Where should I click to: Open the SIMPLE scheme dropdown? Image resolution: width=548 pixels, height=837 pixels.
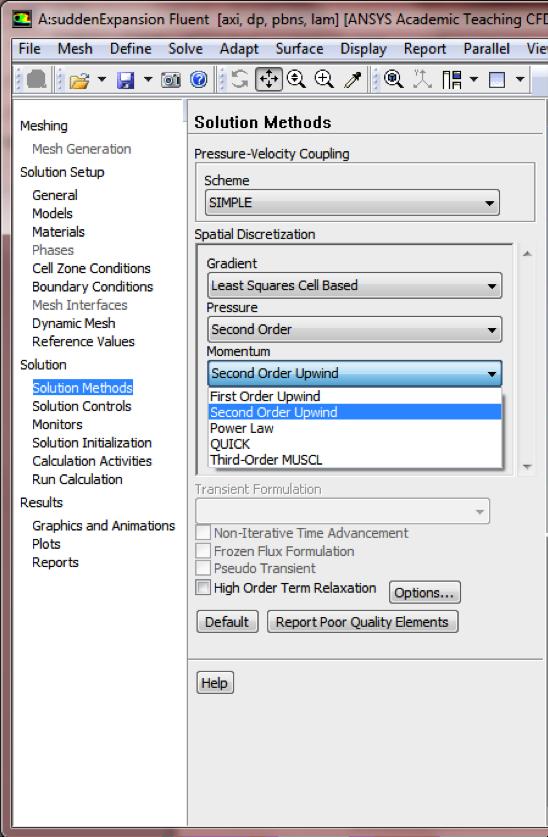coord(352,203)
